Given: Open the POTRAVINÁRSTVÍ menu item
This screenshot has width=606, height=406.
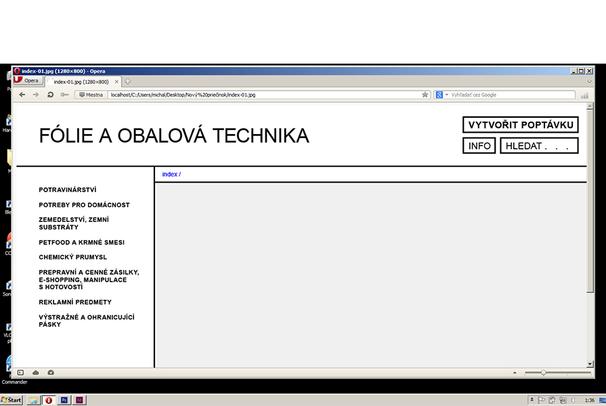Looking at the screenshot, I should click(x=67, y=189).
